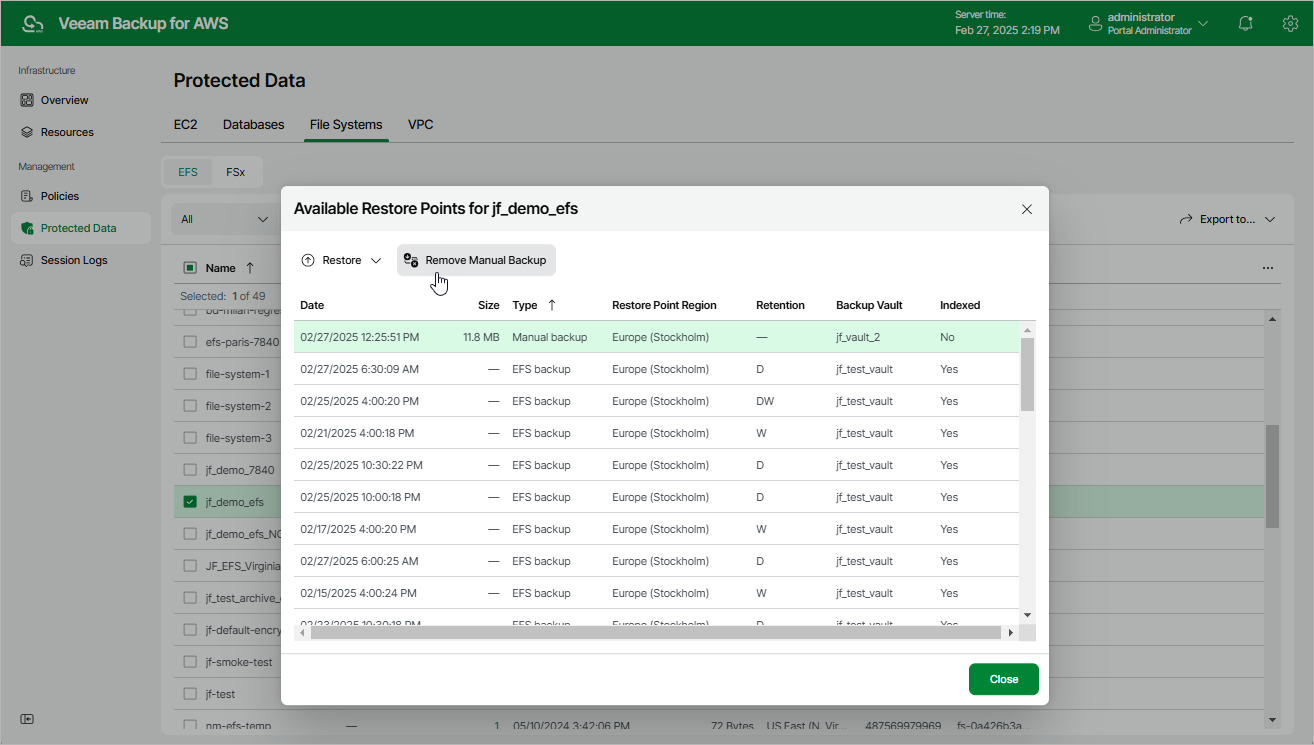Select the 02/27/2025 12:25:51 PM manual backup row
This screenshot has height=745, width=1314.
657,337
